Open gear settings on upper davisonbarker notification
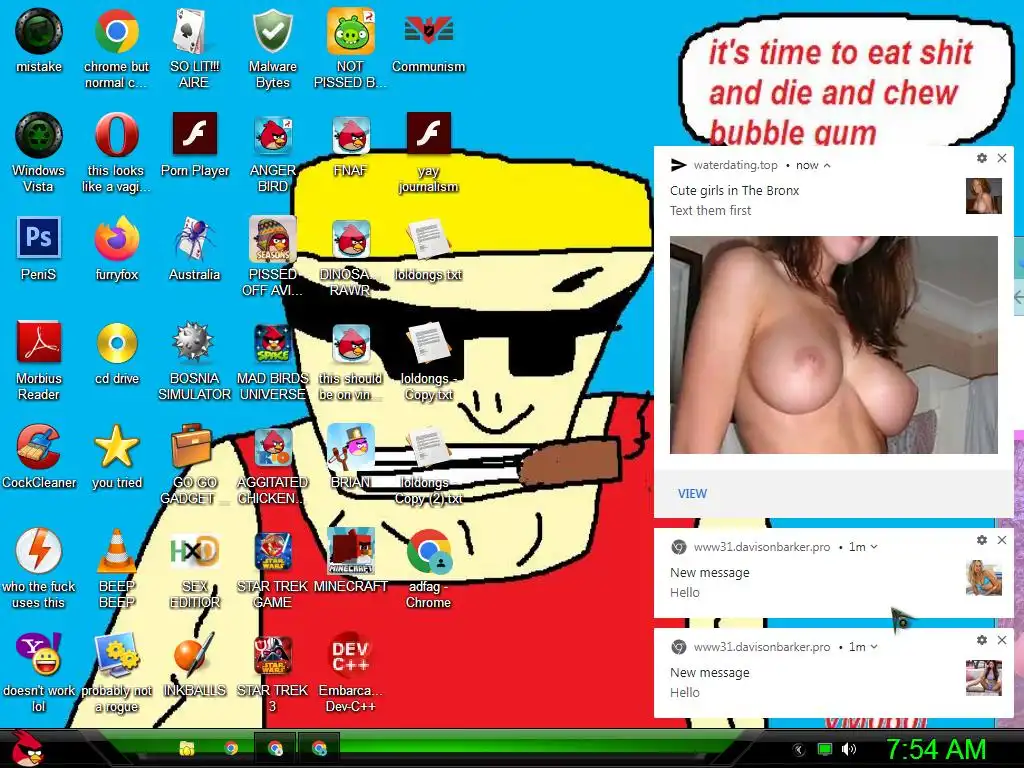This screenshot has height=768, width=1024. (x=982, y=540)
